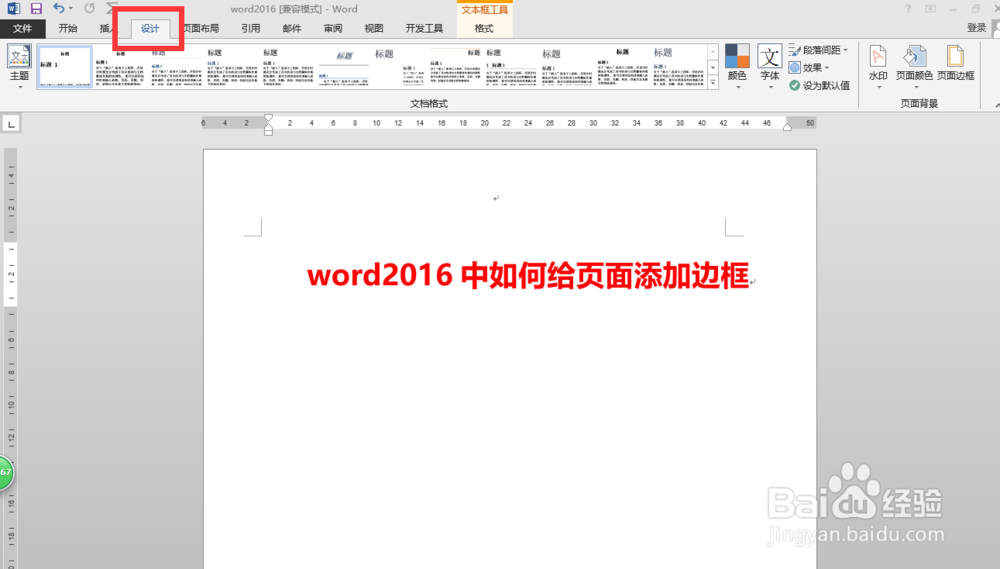1000x569 pixels.
Task: Open the 效果 dropdown arrow
Action: [x=827, y=68]
